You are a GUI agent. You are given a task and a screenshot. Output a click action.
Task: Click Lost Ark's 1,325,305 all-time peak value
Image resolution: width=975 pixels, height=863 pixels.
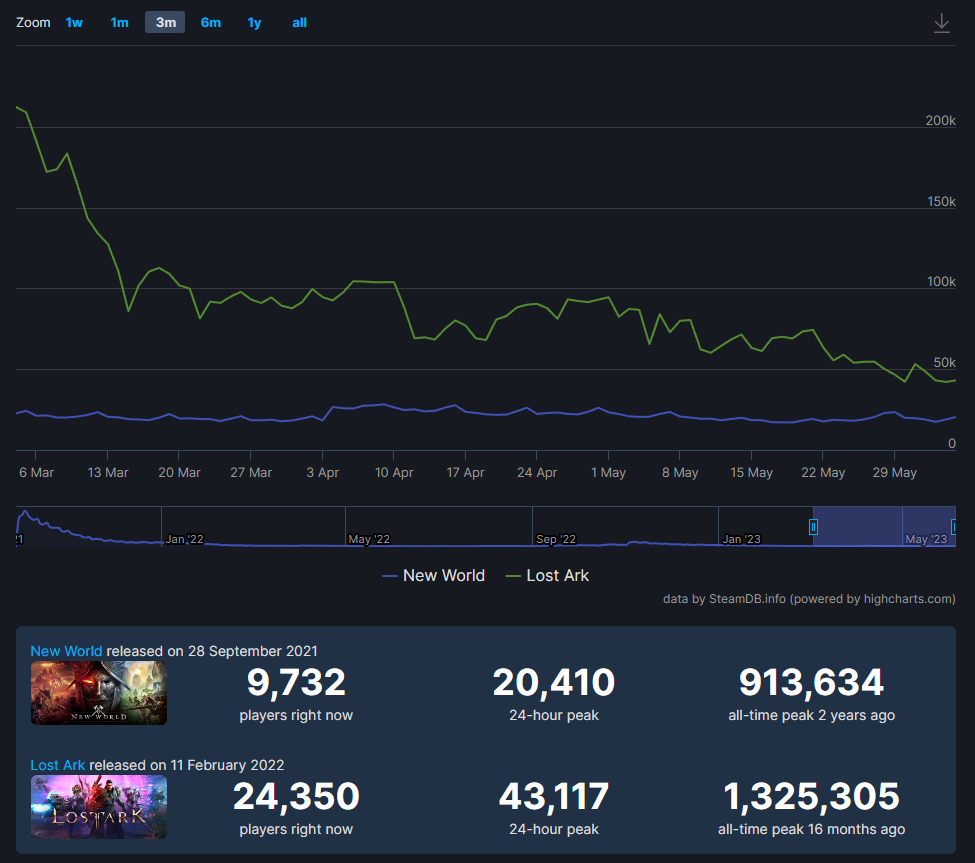point(811,796)
